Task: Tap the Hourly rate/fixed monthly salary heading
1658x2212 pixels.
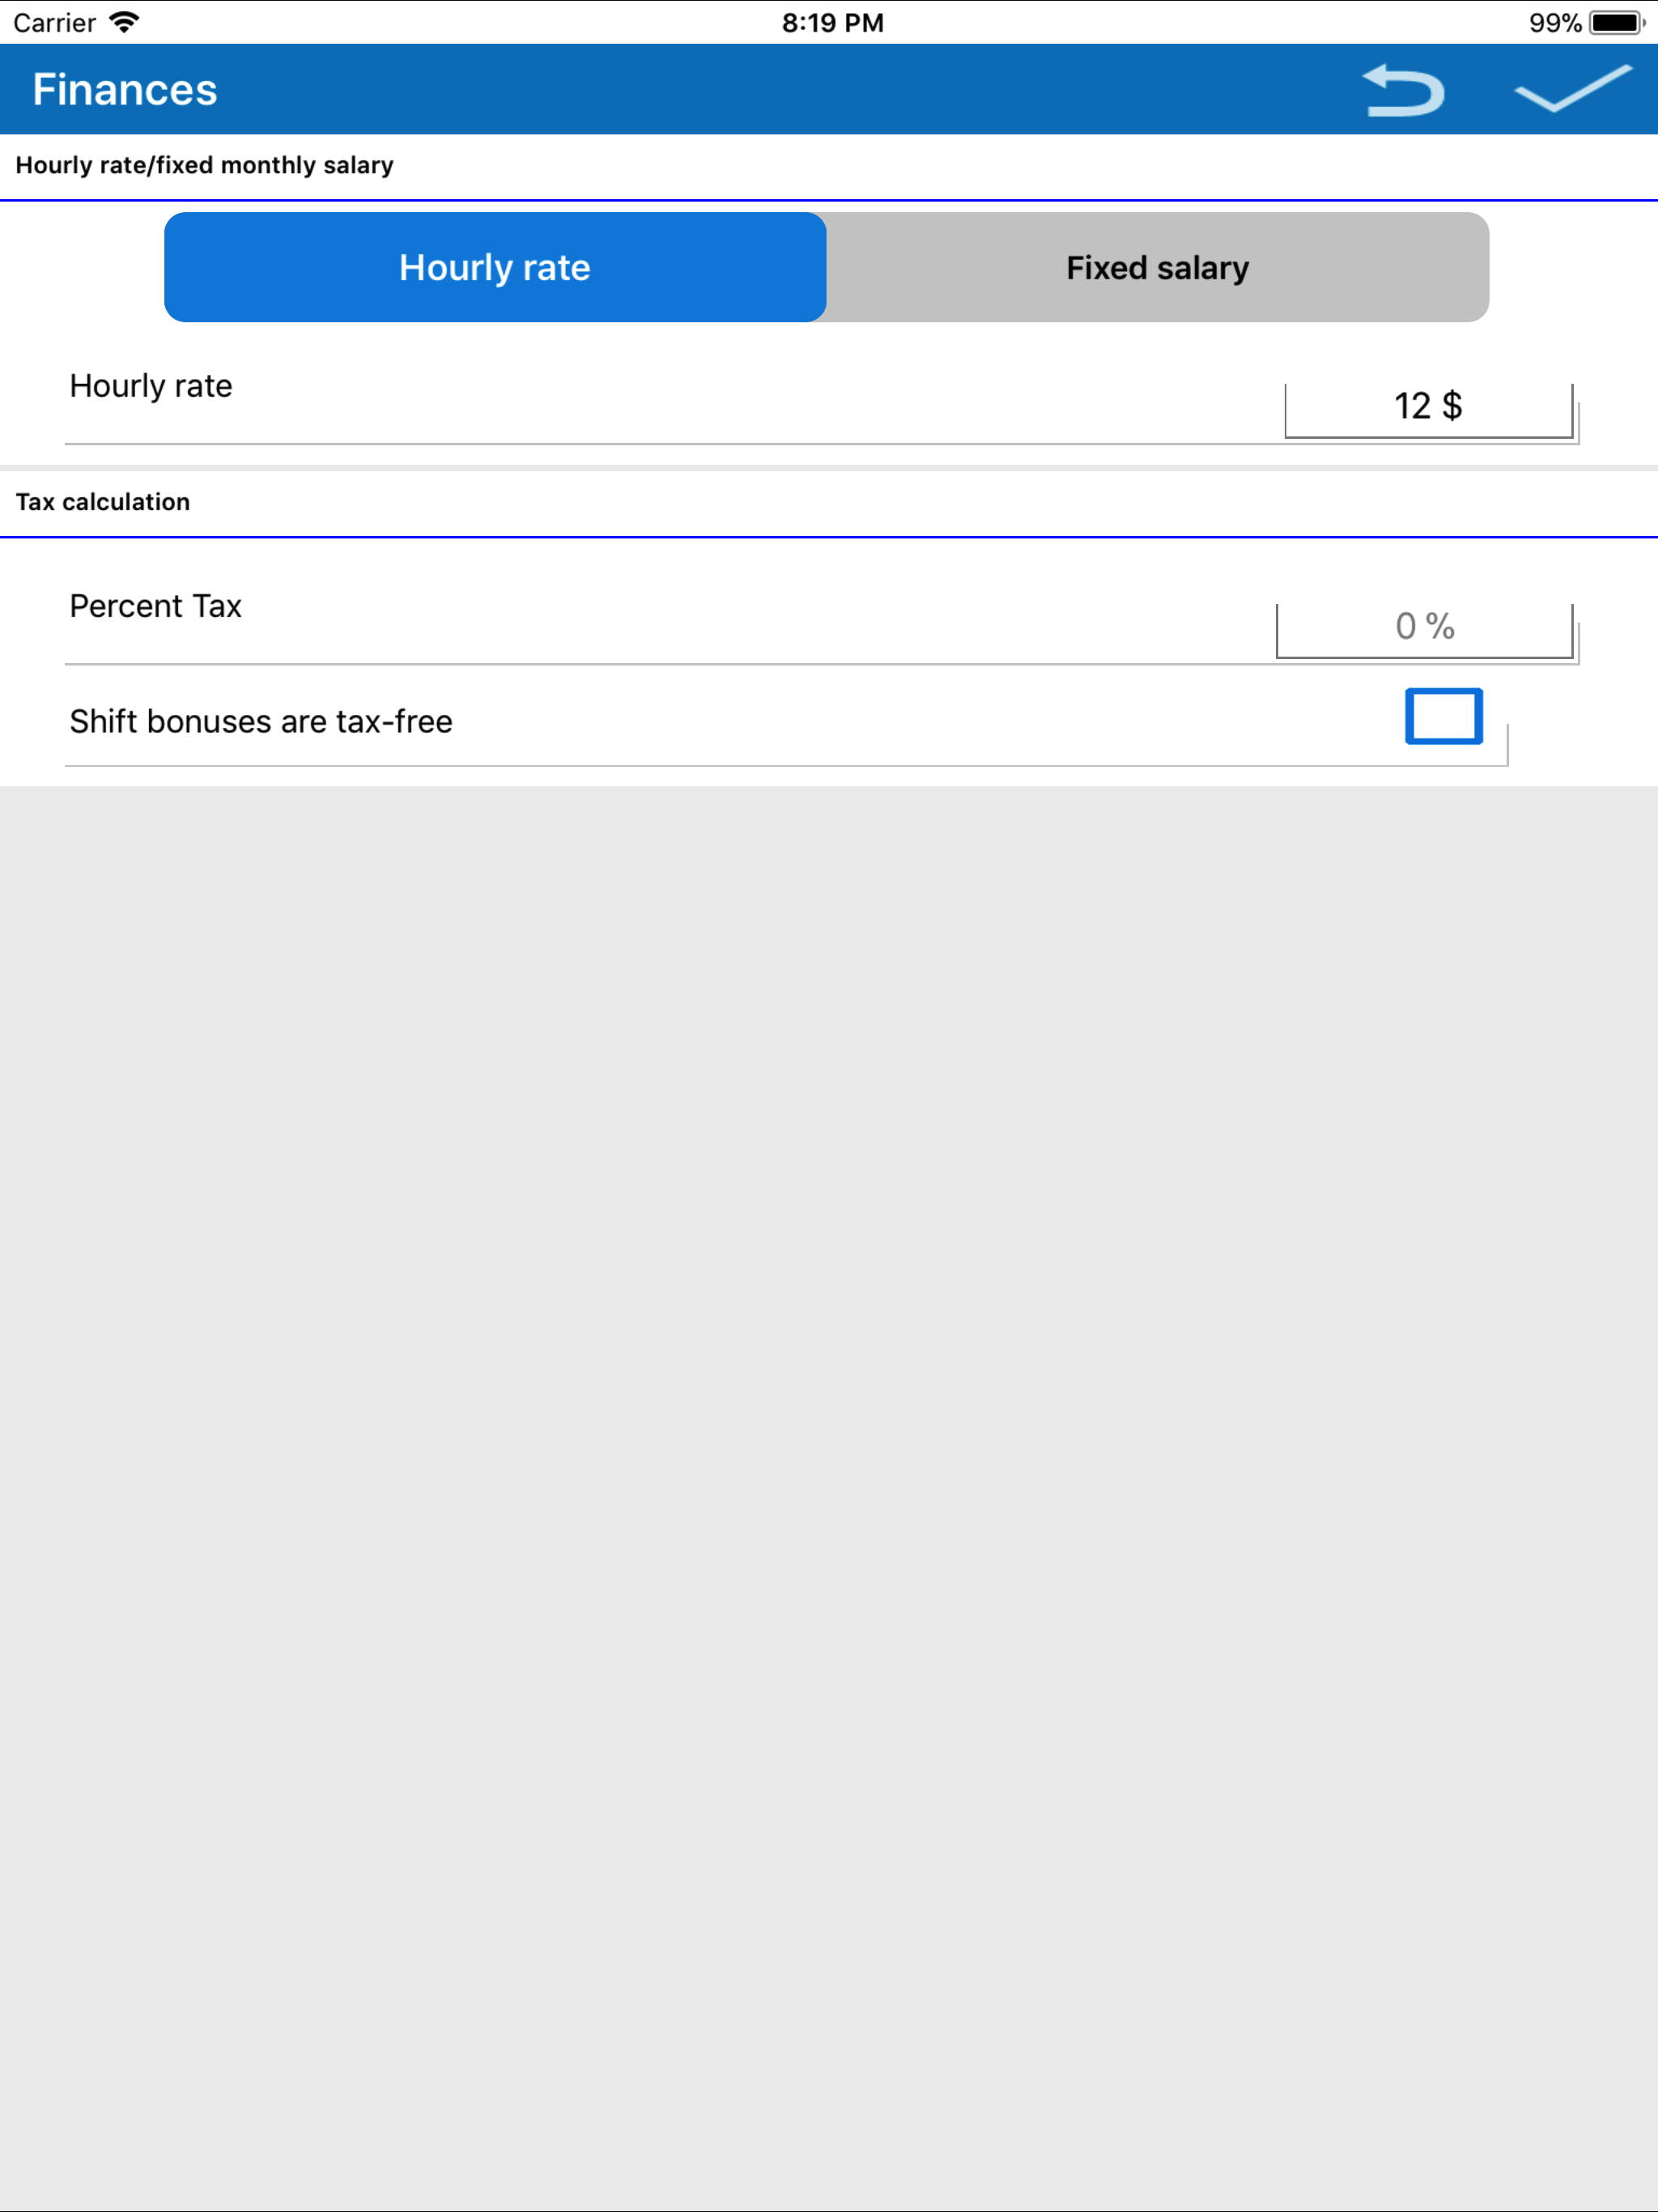Action: click(205, 165)
